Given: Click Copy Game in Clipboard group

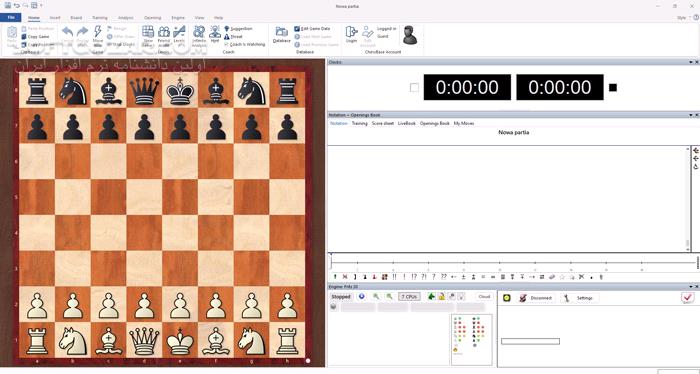Looking at the screenshot, I should (36, 37).
